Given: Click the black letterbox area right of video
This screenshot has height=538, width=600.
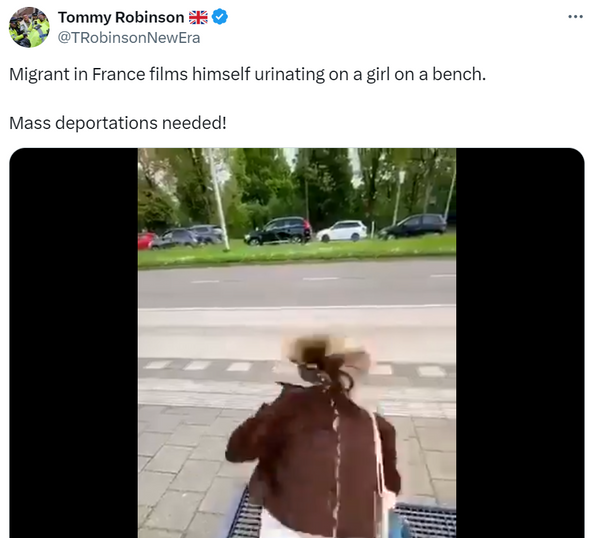Looking at the screenshot, I should point(520,343).
